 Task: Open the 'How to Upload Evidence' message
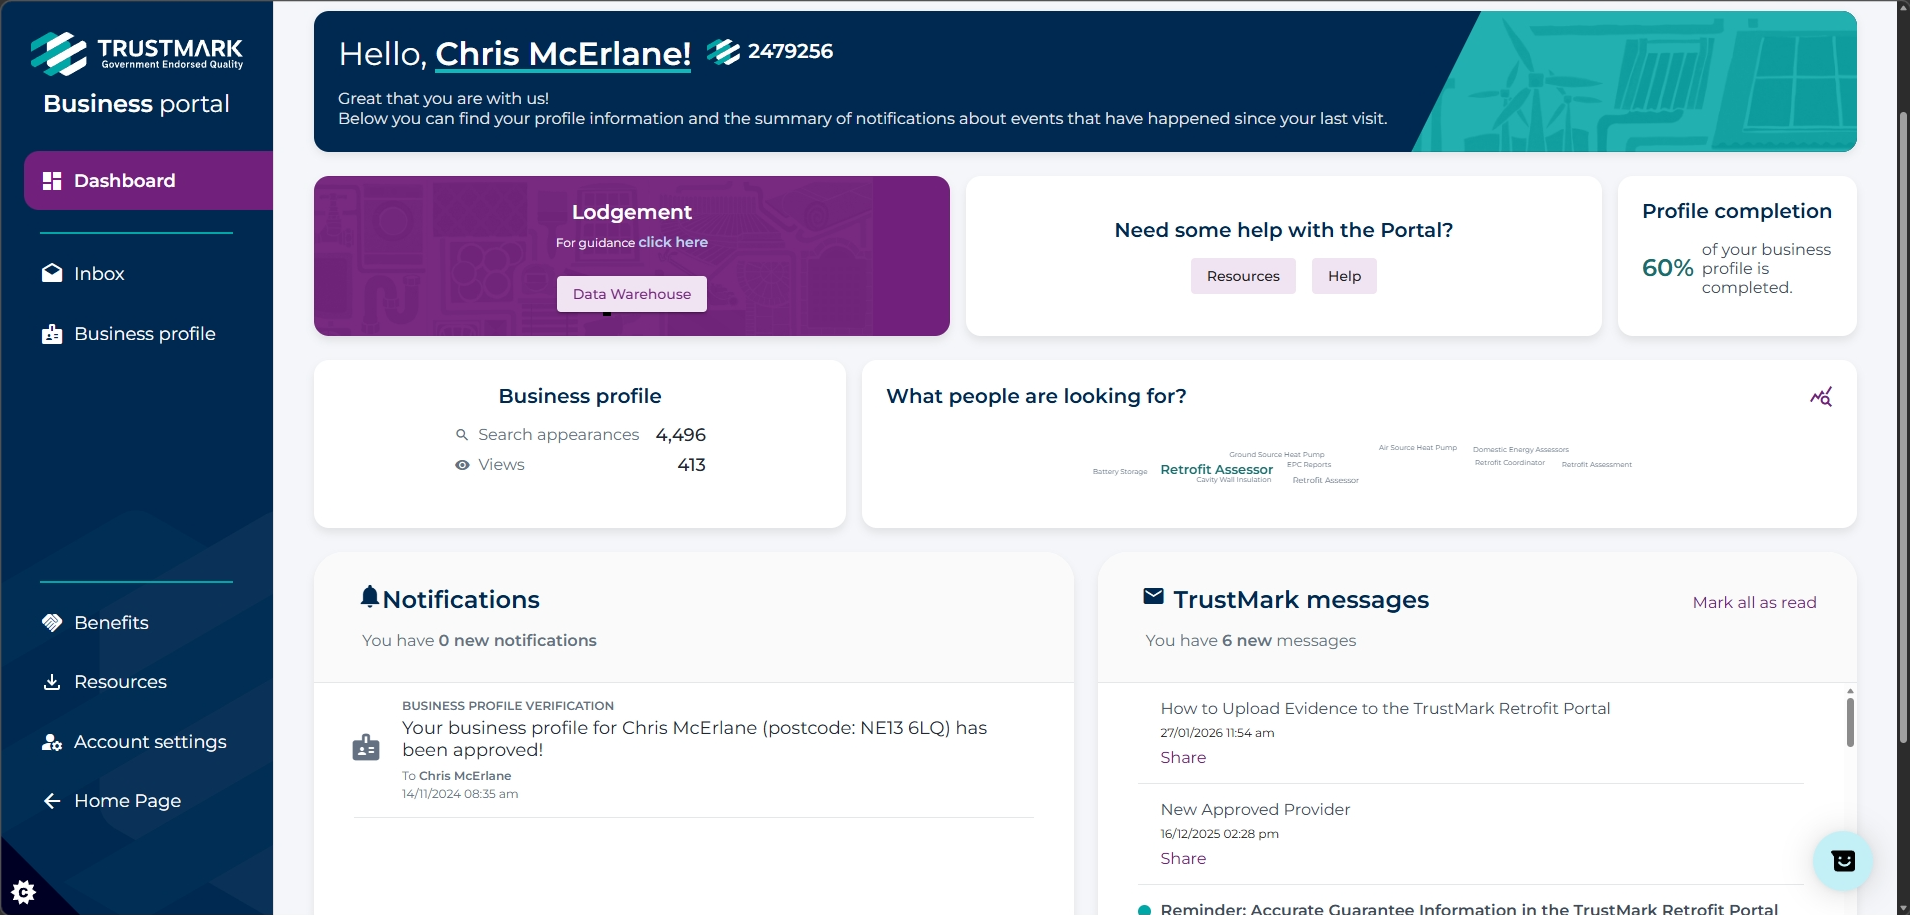coord(1385,709)
